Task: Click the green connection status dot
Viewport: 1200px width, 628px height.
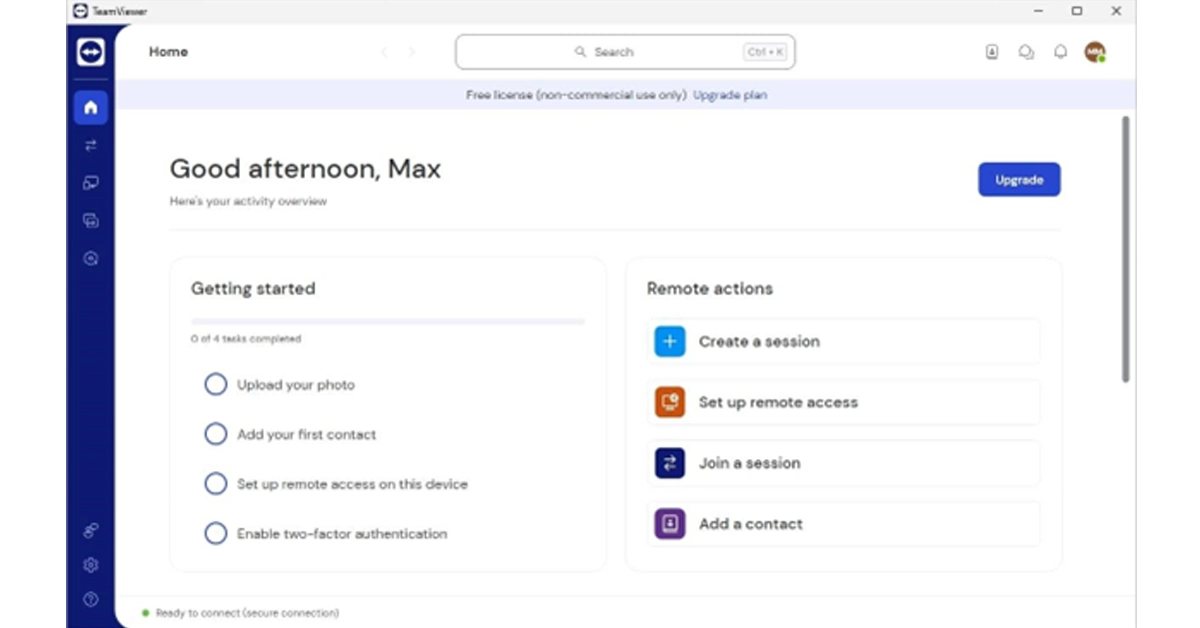Action: click(145, 613)
